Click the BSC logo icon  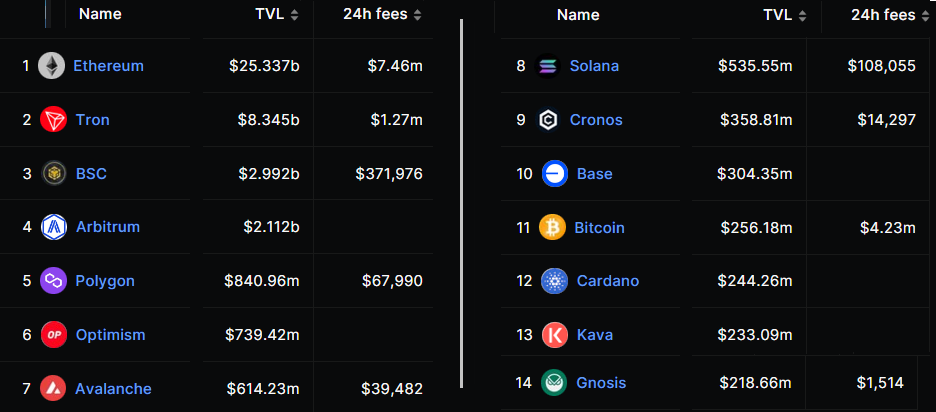(x=54, y=174)
